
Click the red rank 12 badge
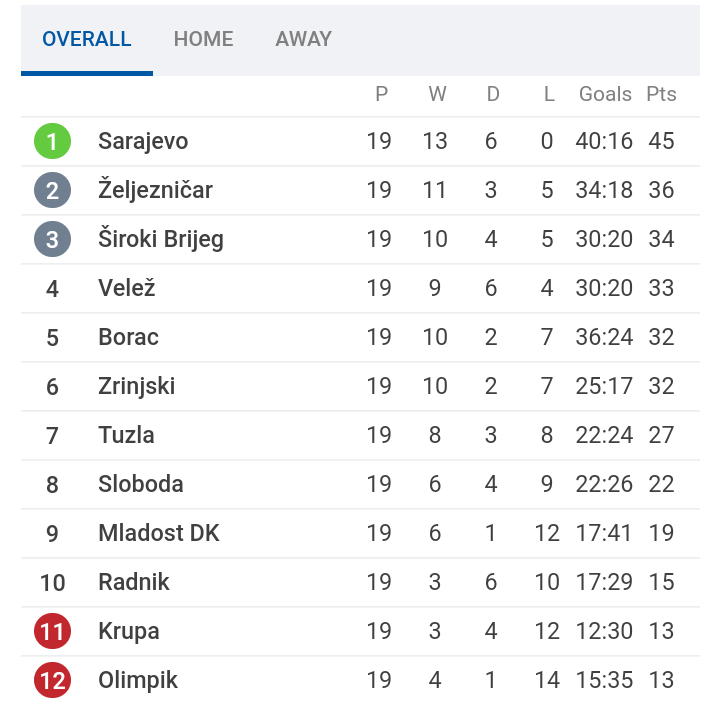click(52, 680)
